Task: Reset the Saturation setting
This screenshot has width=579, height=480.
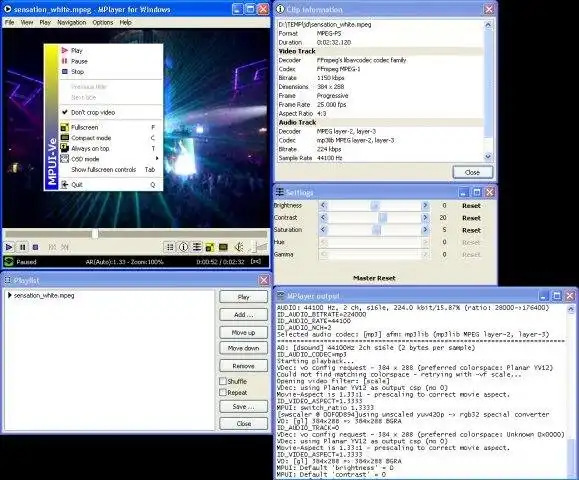Action: (471, 230)
